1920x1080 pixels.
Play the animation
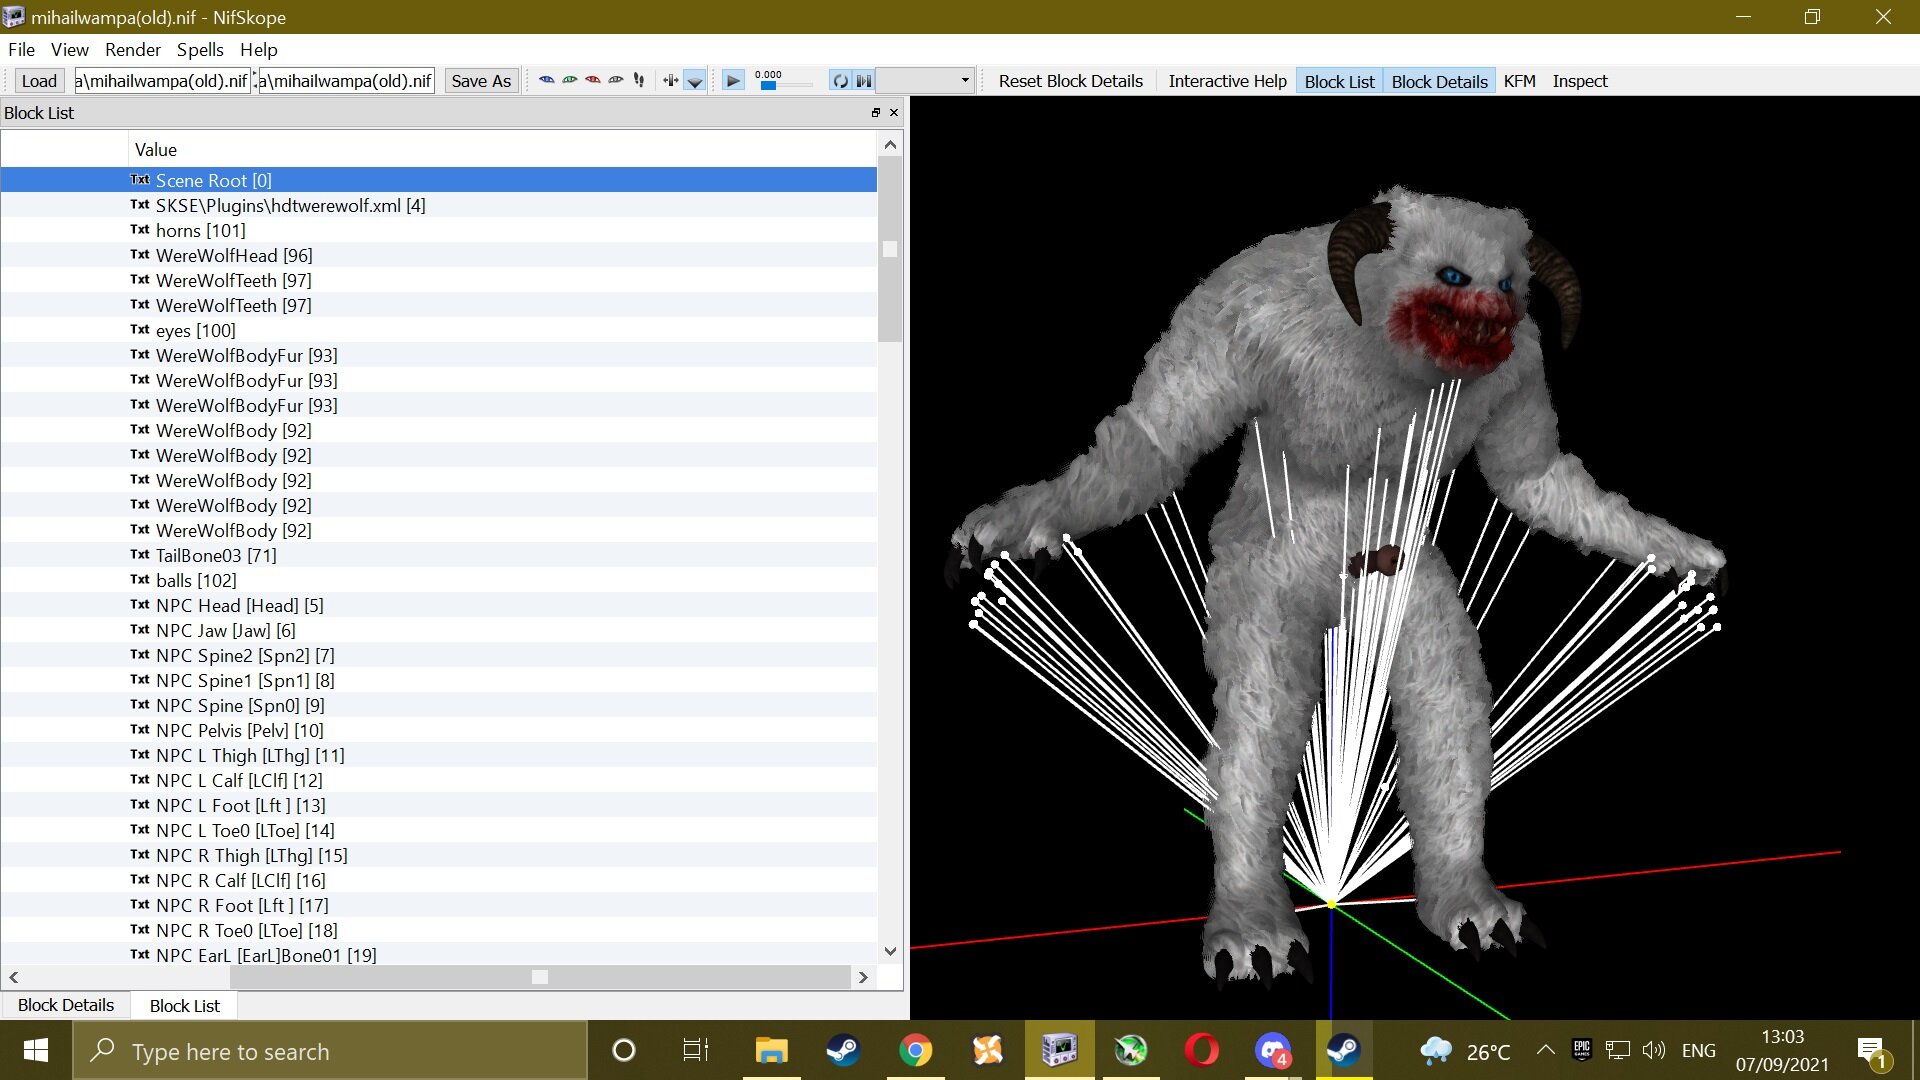733,81
